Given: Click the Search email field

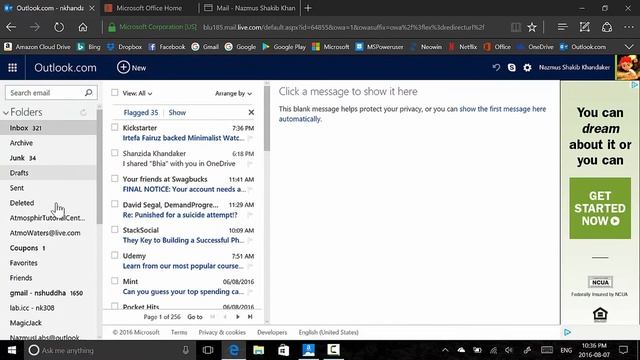Looking at the screenshot, I should [45, 93].
